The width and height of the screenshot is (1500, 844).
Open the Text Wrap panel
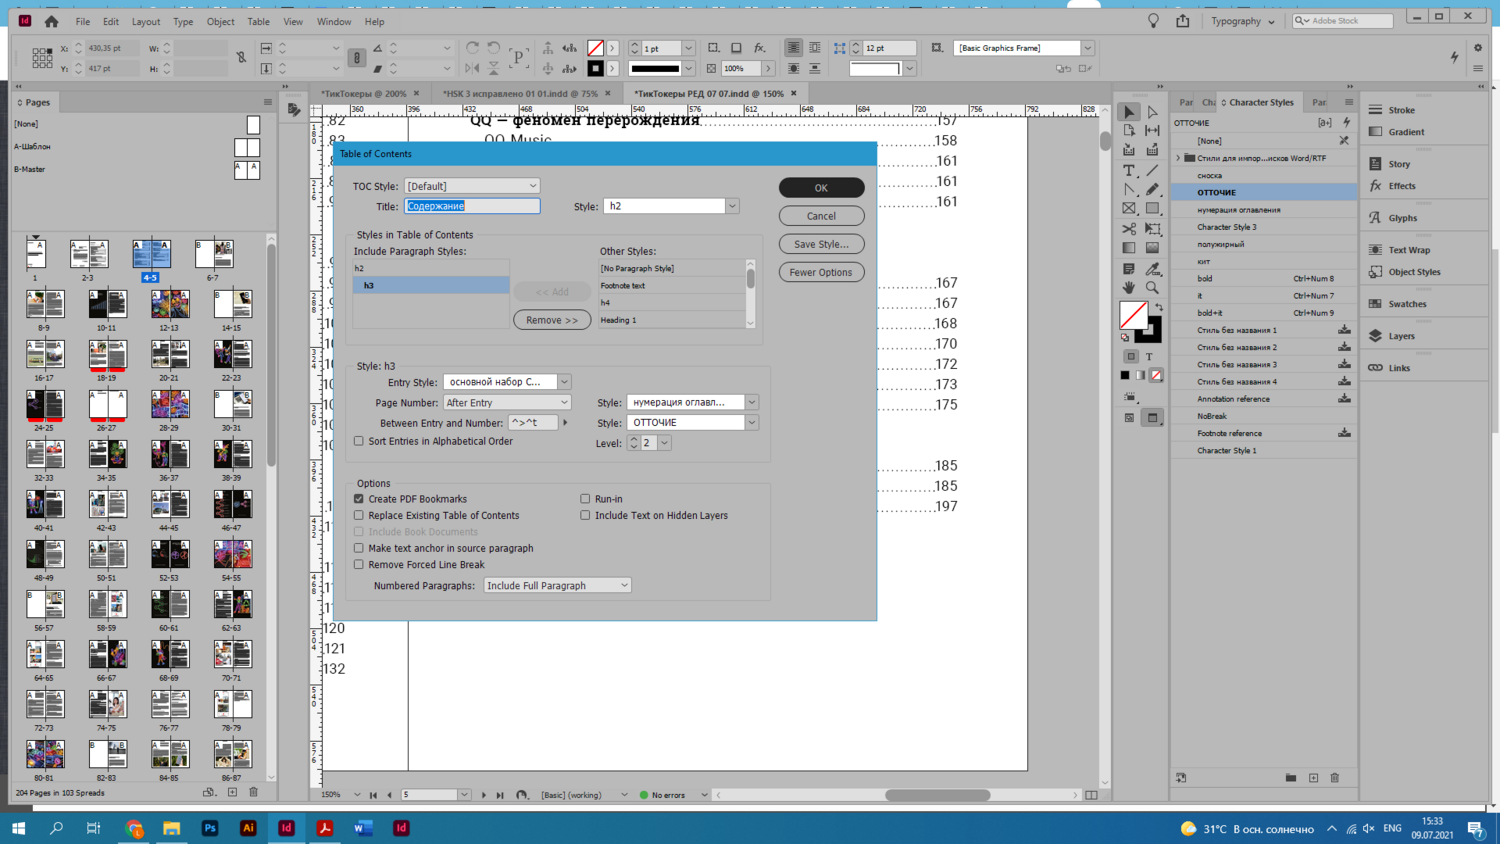coord(1408,250)
